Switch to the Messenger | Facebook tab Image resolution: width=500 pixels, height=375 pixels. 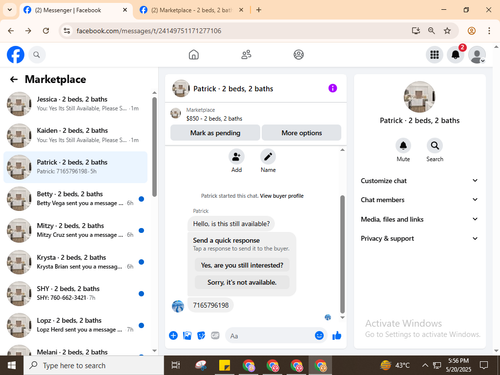(75, 10)
